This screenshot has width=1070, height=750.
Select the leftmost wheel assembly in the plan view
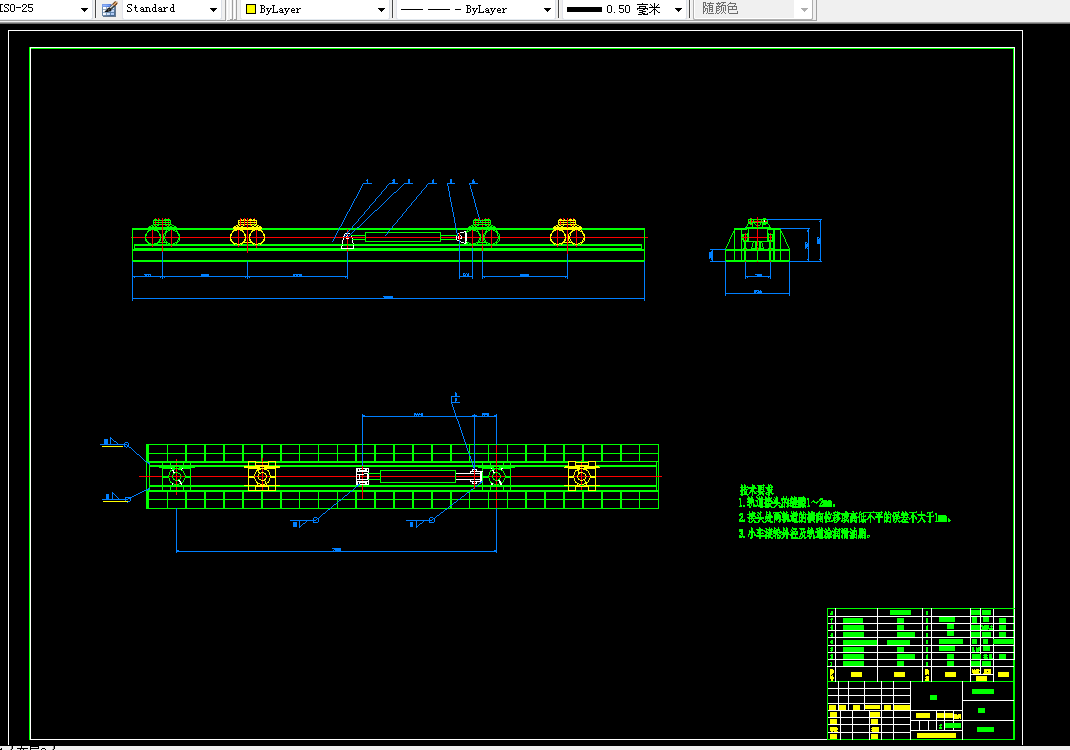pyautogui.click(x=176, y=476)
